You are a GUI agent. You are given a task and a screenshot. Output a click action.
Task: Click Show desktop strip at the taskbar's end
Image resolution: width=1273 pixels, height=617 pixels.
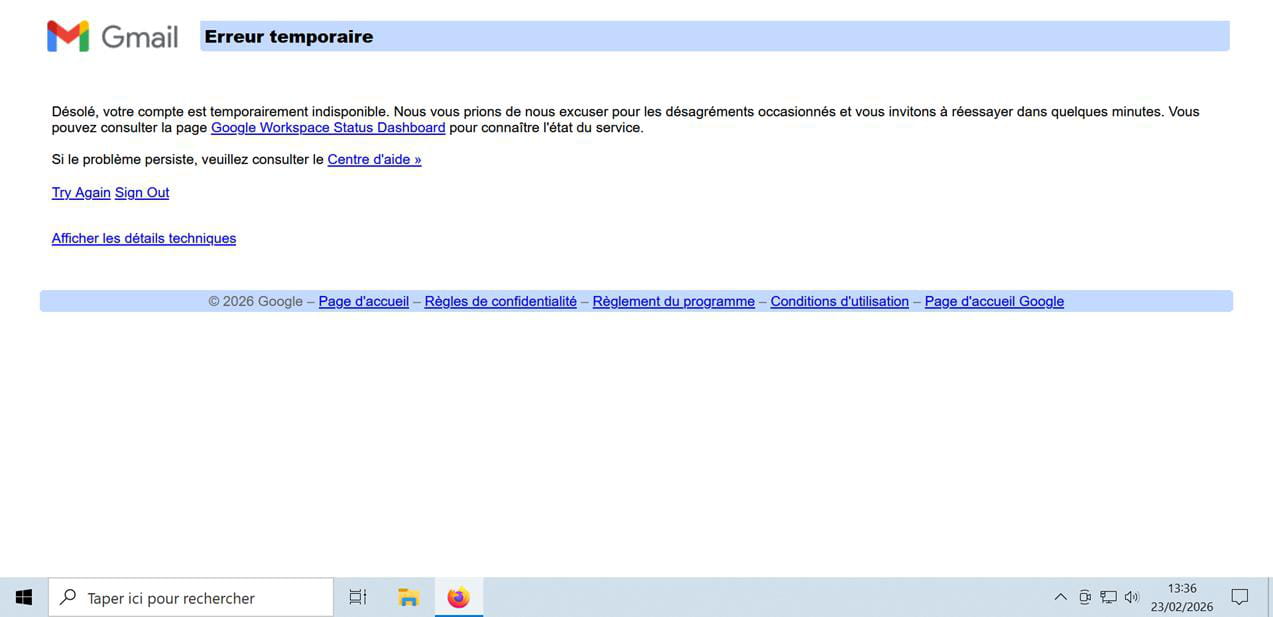point(1269,597)
